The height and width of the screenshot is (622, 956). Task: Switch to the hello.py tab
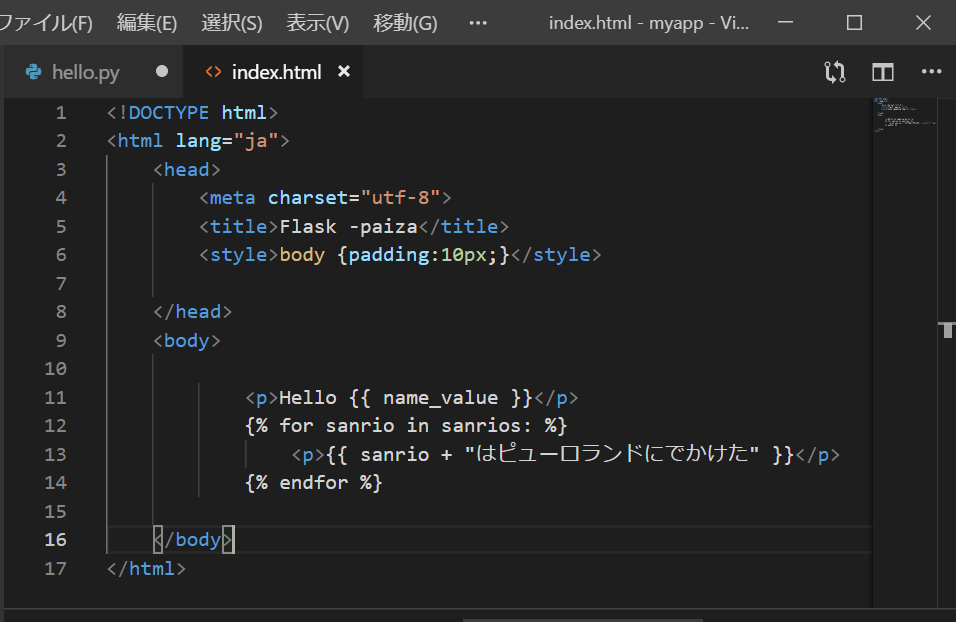[x=88, y=71]
